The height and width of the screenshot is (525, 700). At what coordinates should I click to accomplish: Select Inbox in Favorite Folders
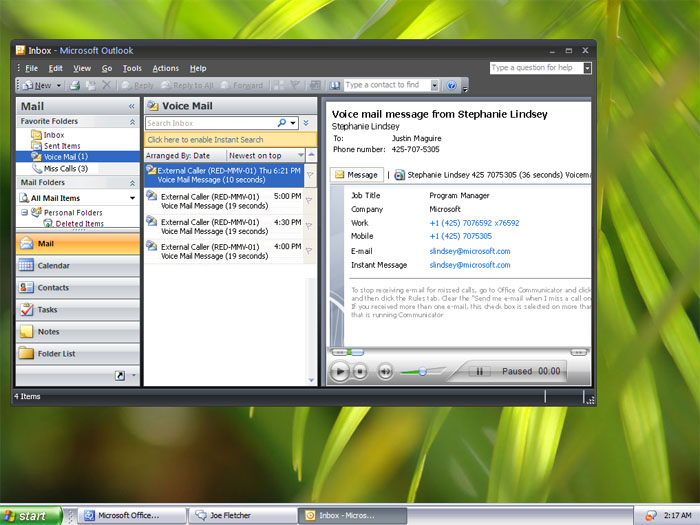48,135
